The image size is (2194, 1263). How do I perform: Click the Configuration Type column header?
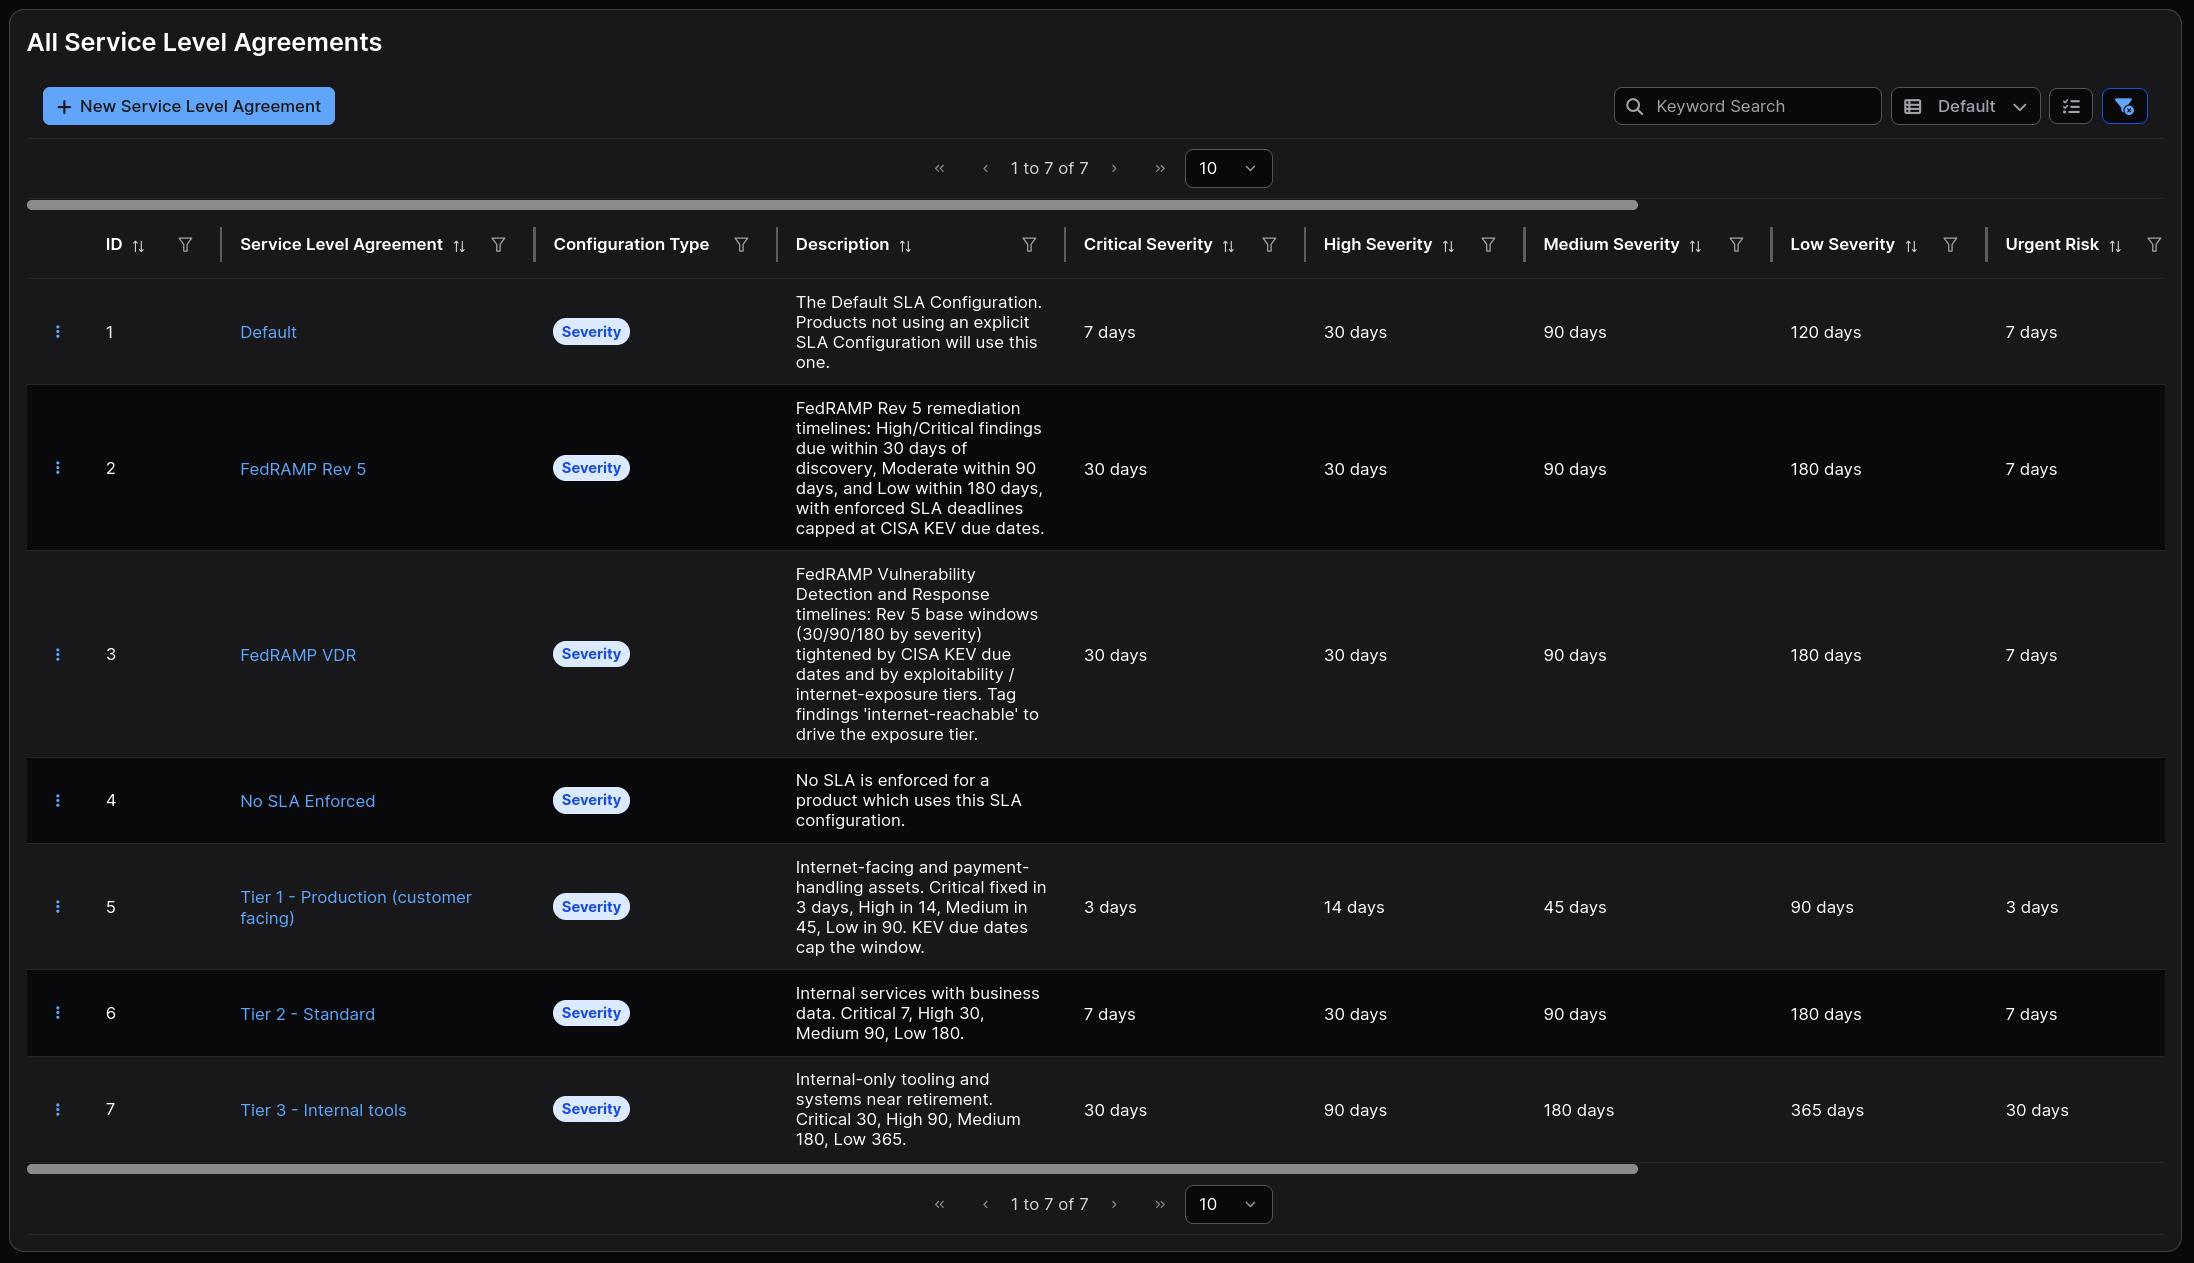click(631, 244)
